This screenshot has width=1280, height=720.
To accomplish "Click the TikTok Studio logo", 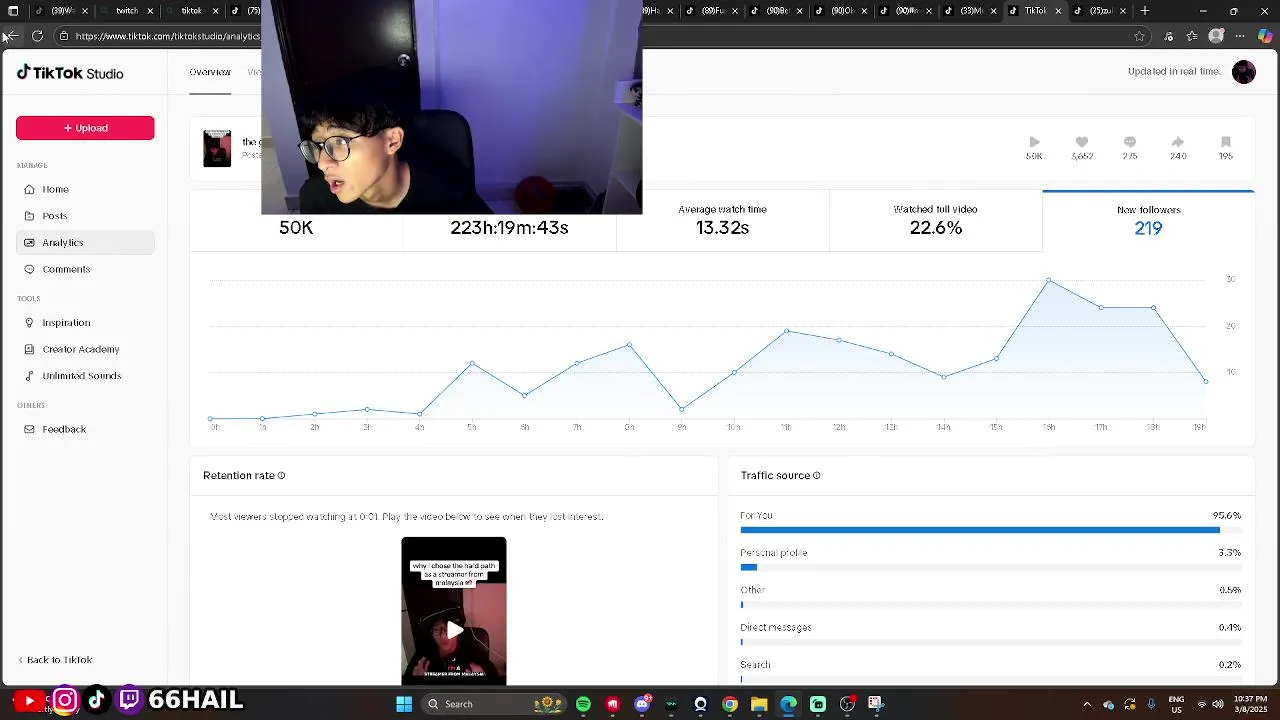I will coord(70,73).
